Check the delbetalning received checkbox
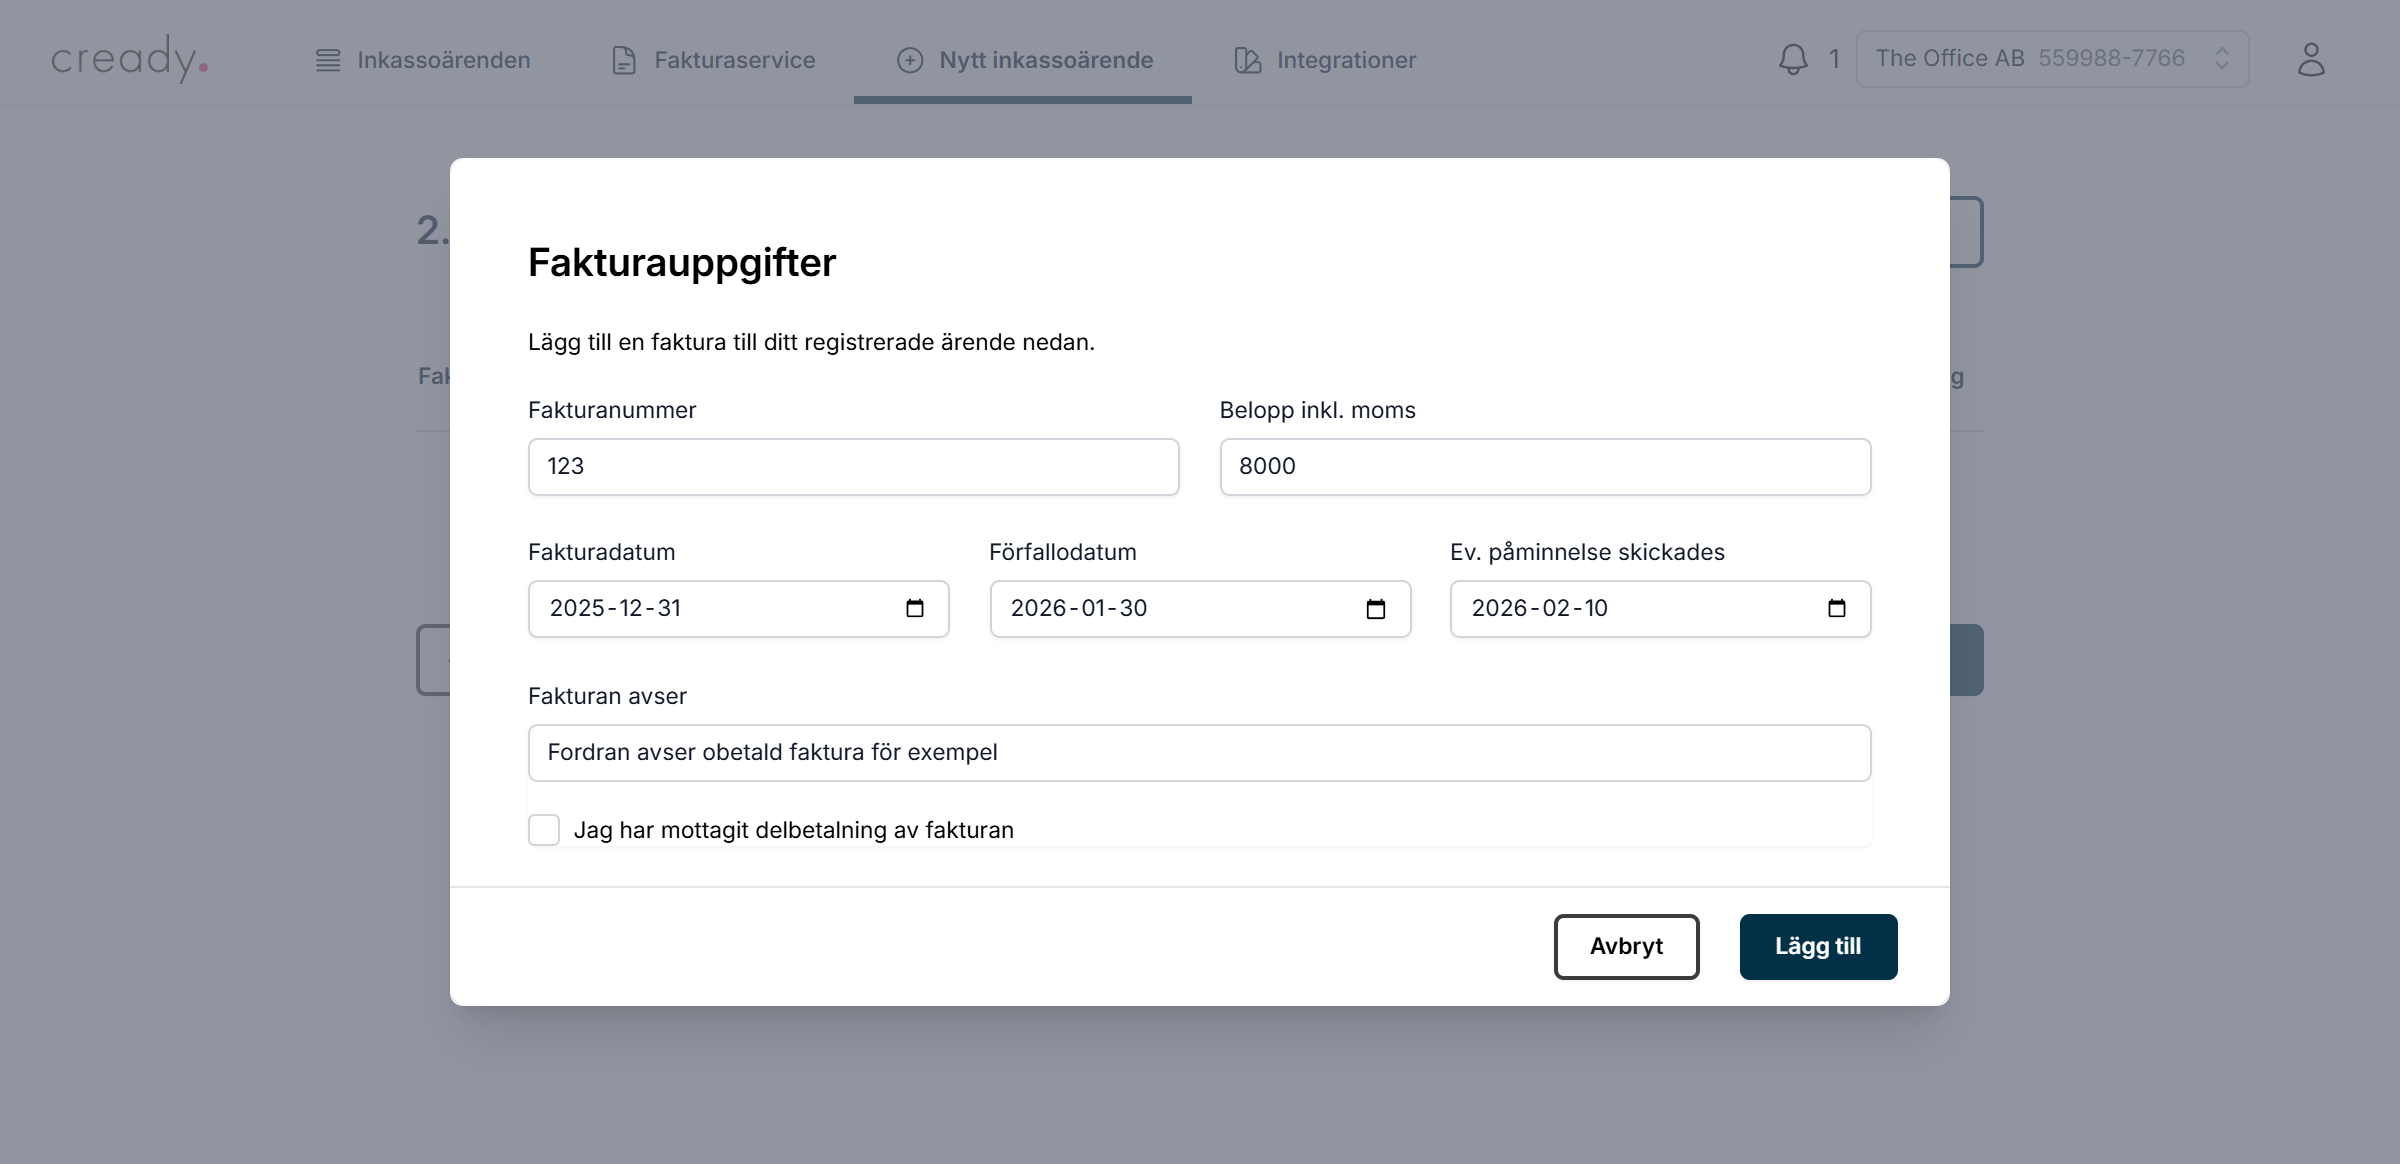The image size is (2400, 1164). coord(544,830)
